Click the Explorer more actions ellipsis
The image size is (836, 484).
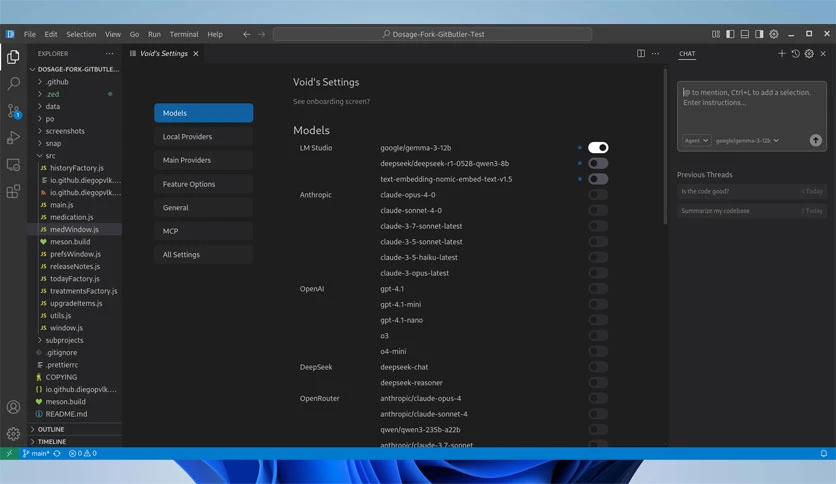coord(109,53)
